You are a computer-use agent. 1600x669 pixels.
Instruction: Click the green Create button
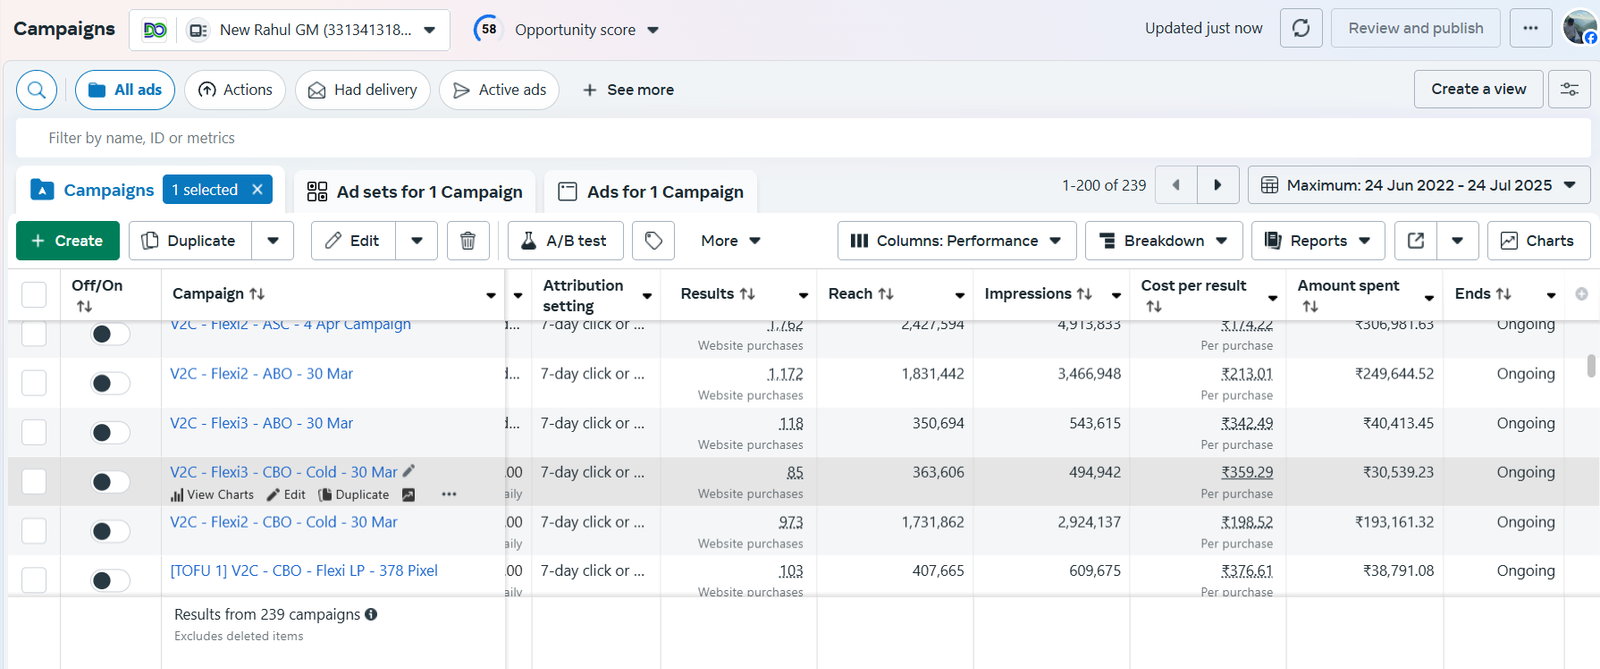tap(67, 241)
